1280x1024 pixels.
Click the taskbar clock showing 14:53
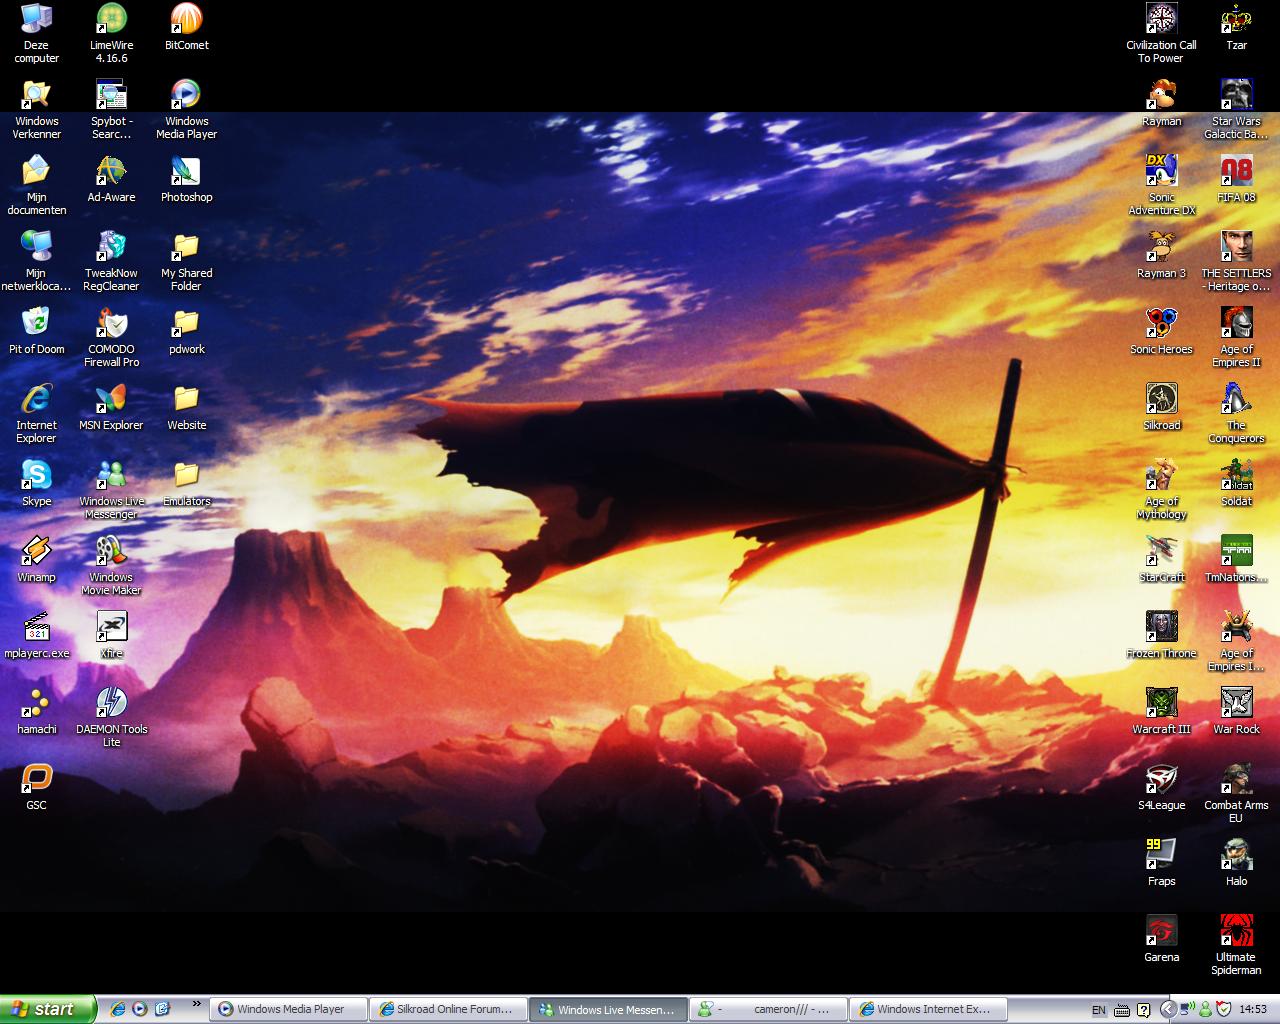(1253, 1010)
